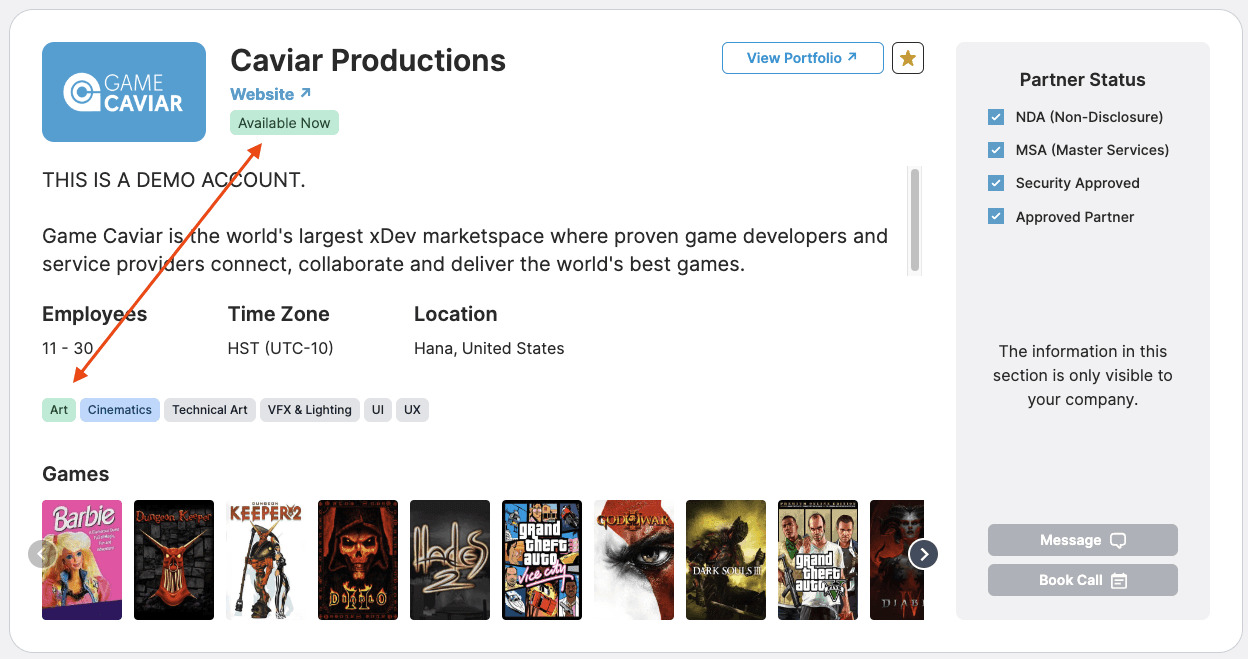This screenshot has width=1248, height=659.
Task: Click the Employees column heading
Action: click(x=95, y=314)
